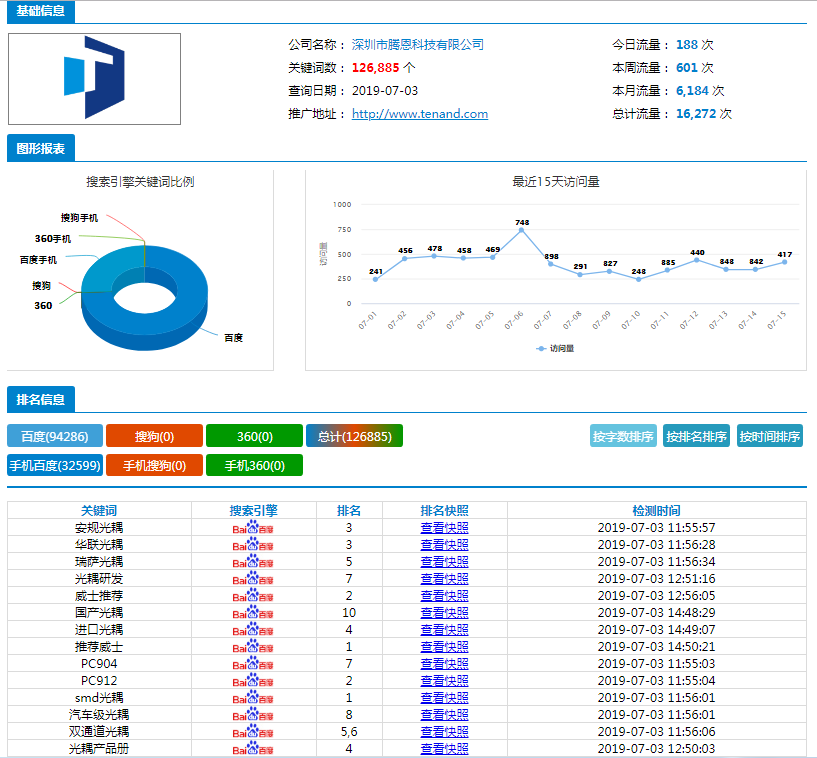Select the 手机百度(32599) tab
Image resolution: width=817 pixels, height=758 pixels.
54,465
